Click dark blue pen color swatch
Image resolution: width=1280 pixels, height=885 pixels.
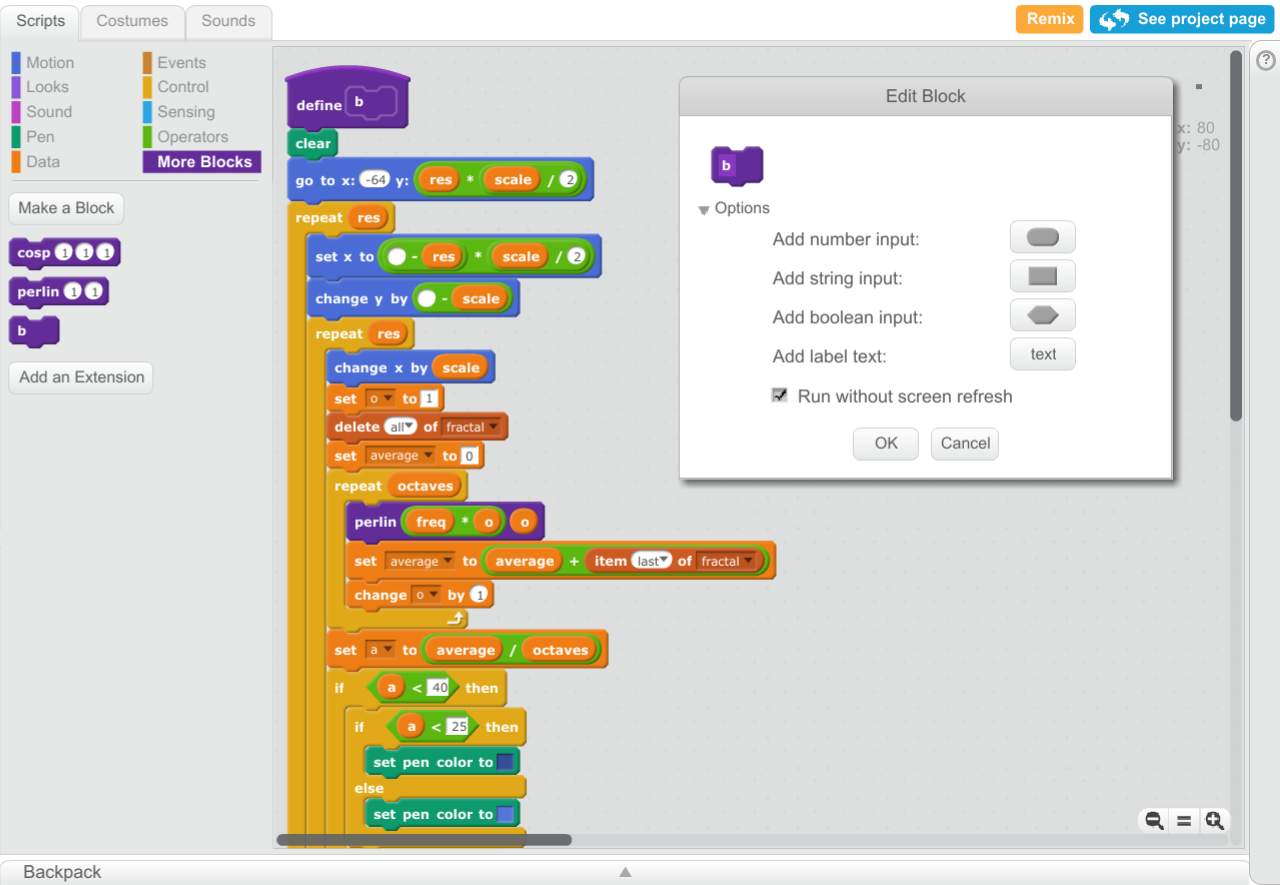point(506,762)
